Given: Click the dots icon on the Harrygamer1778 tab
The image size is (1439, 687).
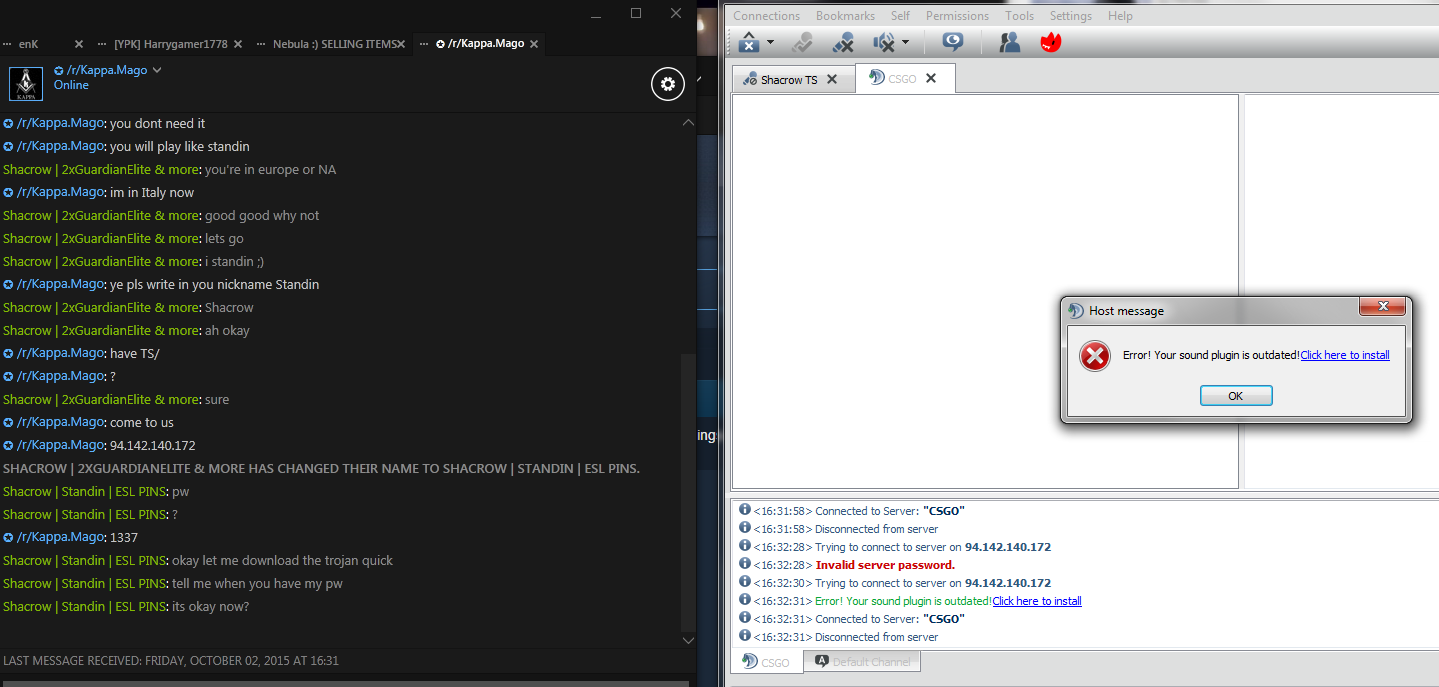Looking at the screenshot, I should pos(102,44).
